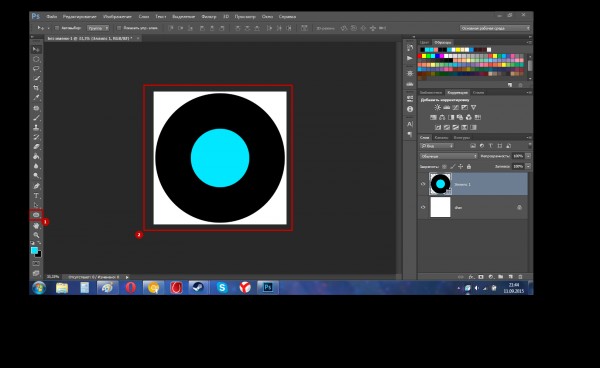Activate the Zoom magnifier tool
This screenshot has height=368, width=600.
click(x=36, y=235)
